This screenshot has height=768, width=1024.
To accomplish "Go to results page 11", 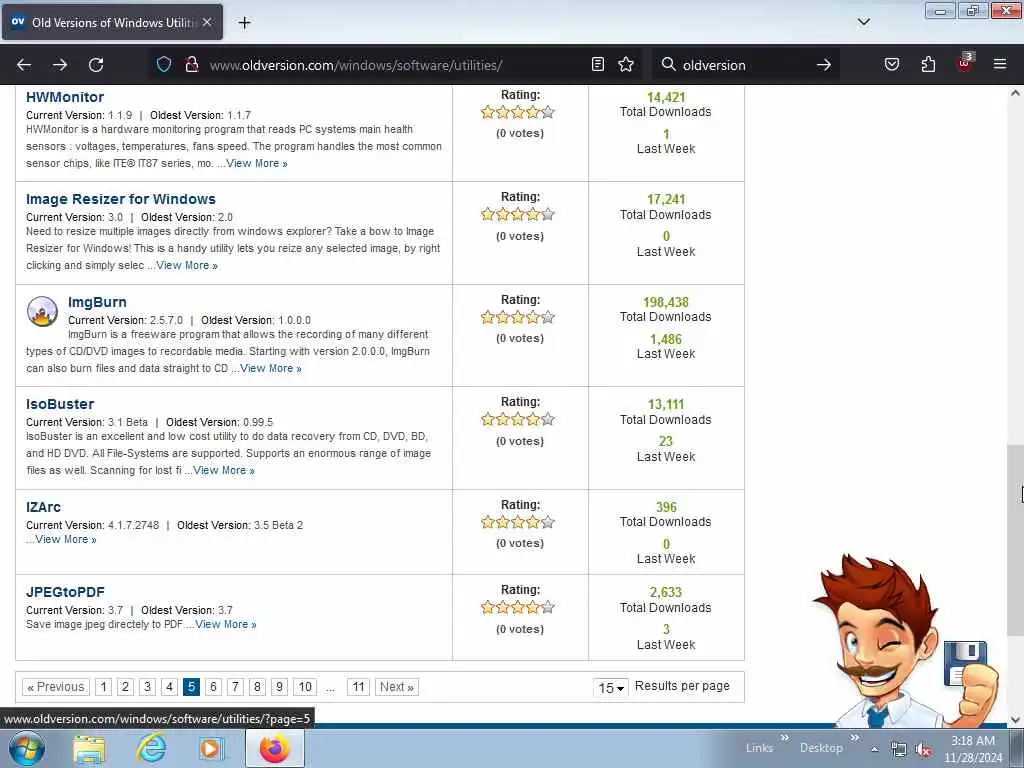I will pyautogui.click(x=358, y=687).
